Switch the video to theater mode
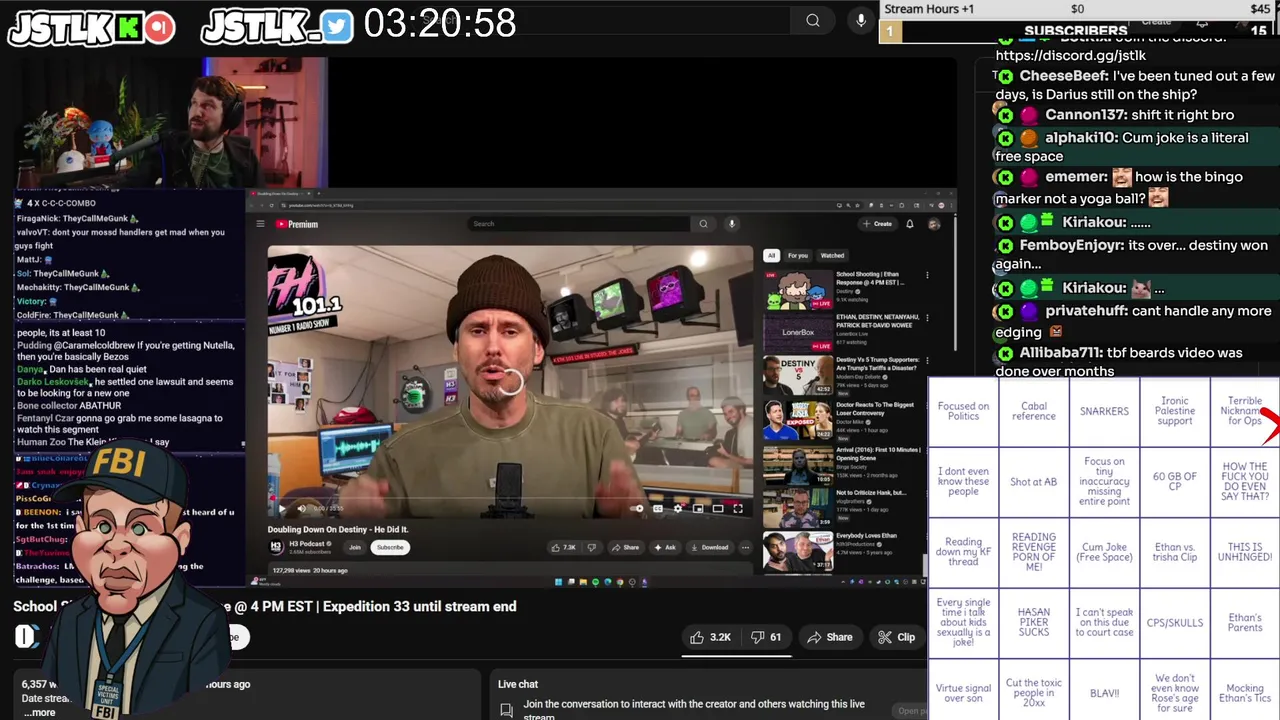 (718, 508)
